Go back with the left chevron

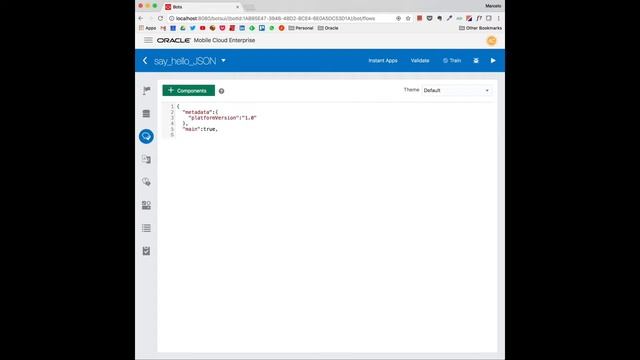coord(145,60)
